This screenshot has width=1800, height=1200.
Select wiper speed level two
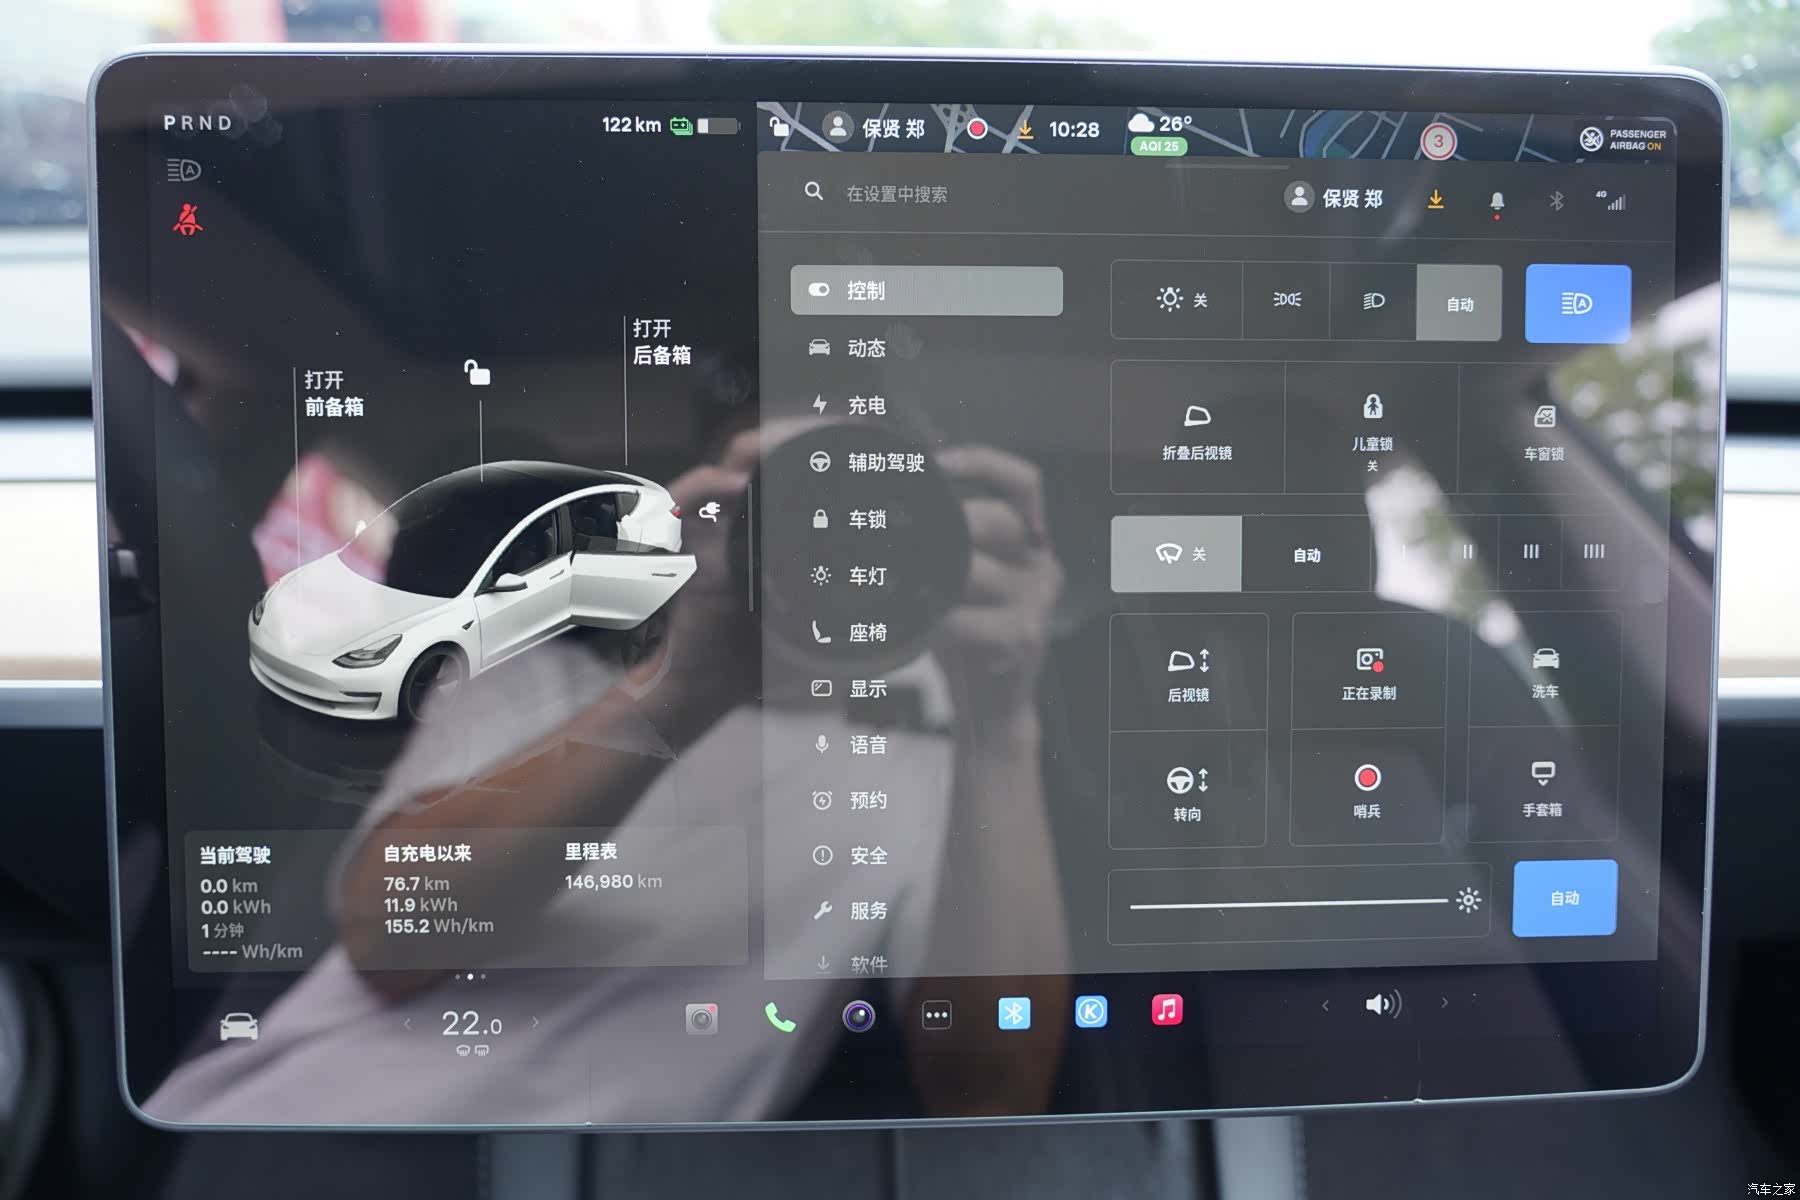1467,552
